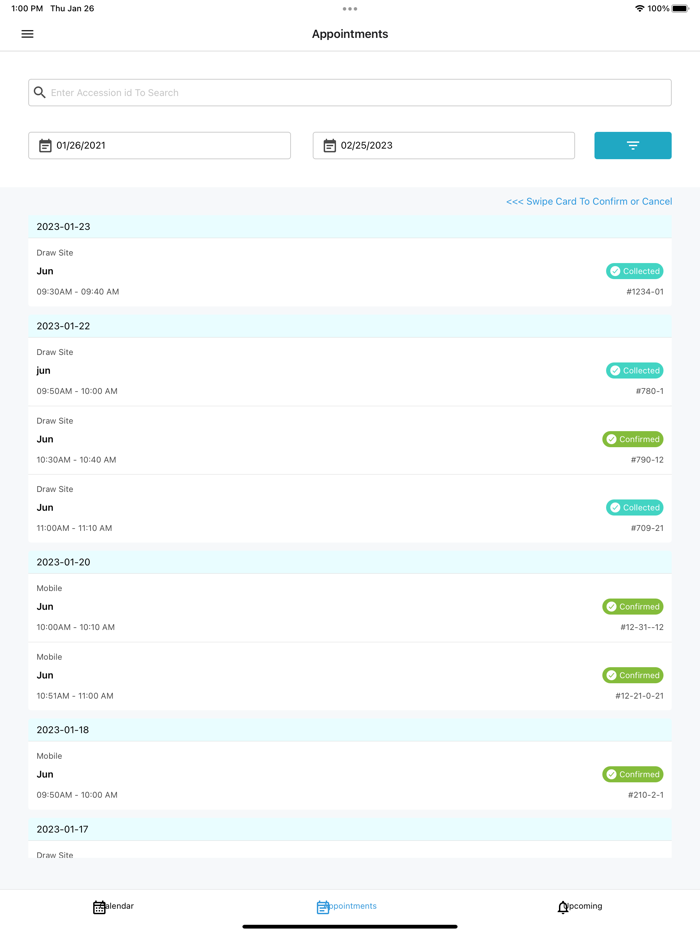Click accession number #709-21

click(647, 528)
